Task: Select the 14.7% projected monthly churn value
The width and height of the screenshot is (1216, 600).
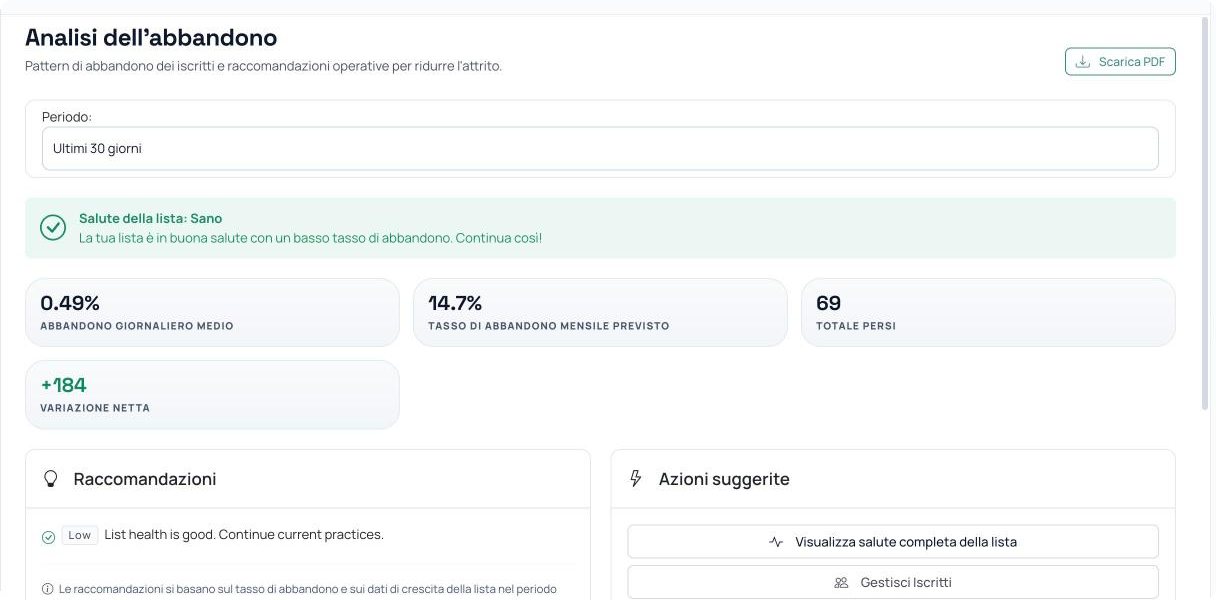Action: tap(455, 303)
